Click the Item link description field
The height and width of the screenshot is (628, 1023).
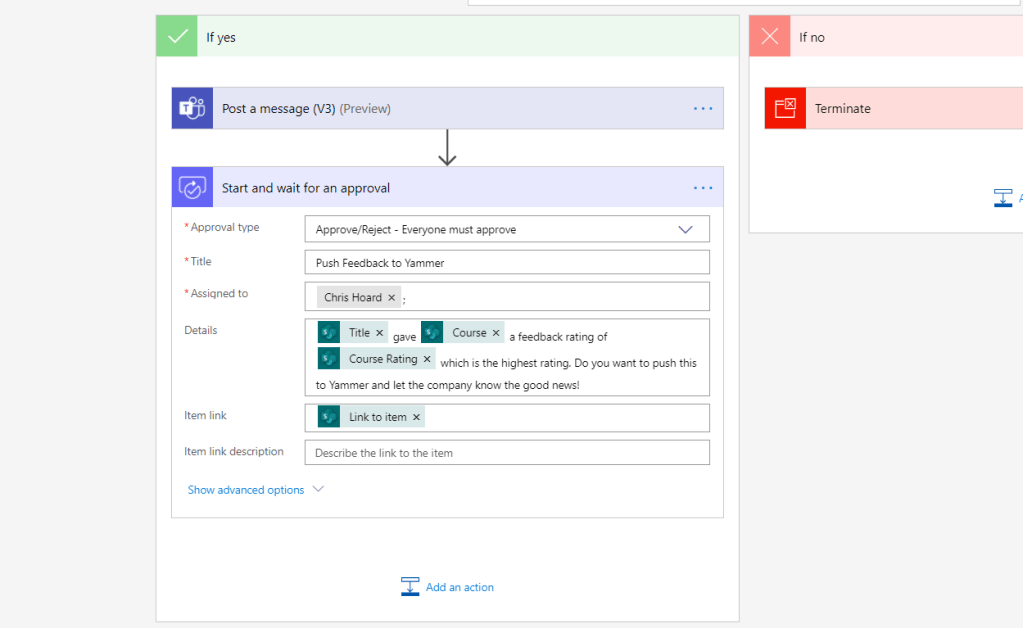(x=507, y=453)
